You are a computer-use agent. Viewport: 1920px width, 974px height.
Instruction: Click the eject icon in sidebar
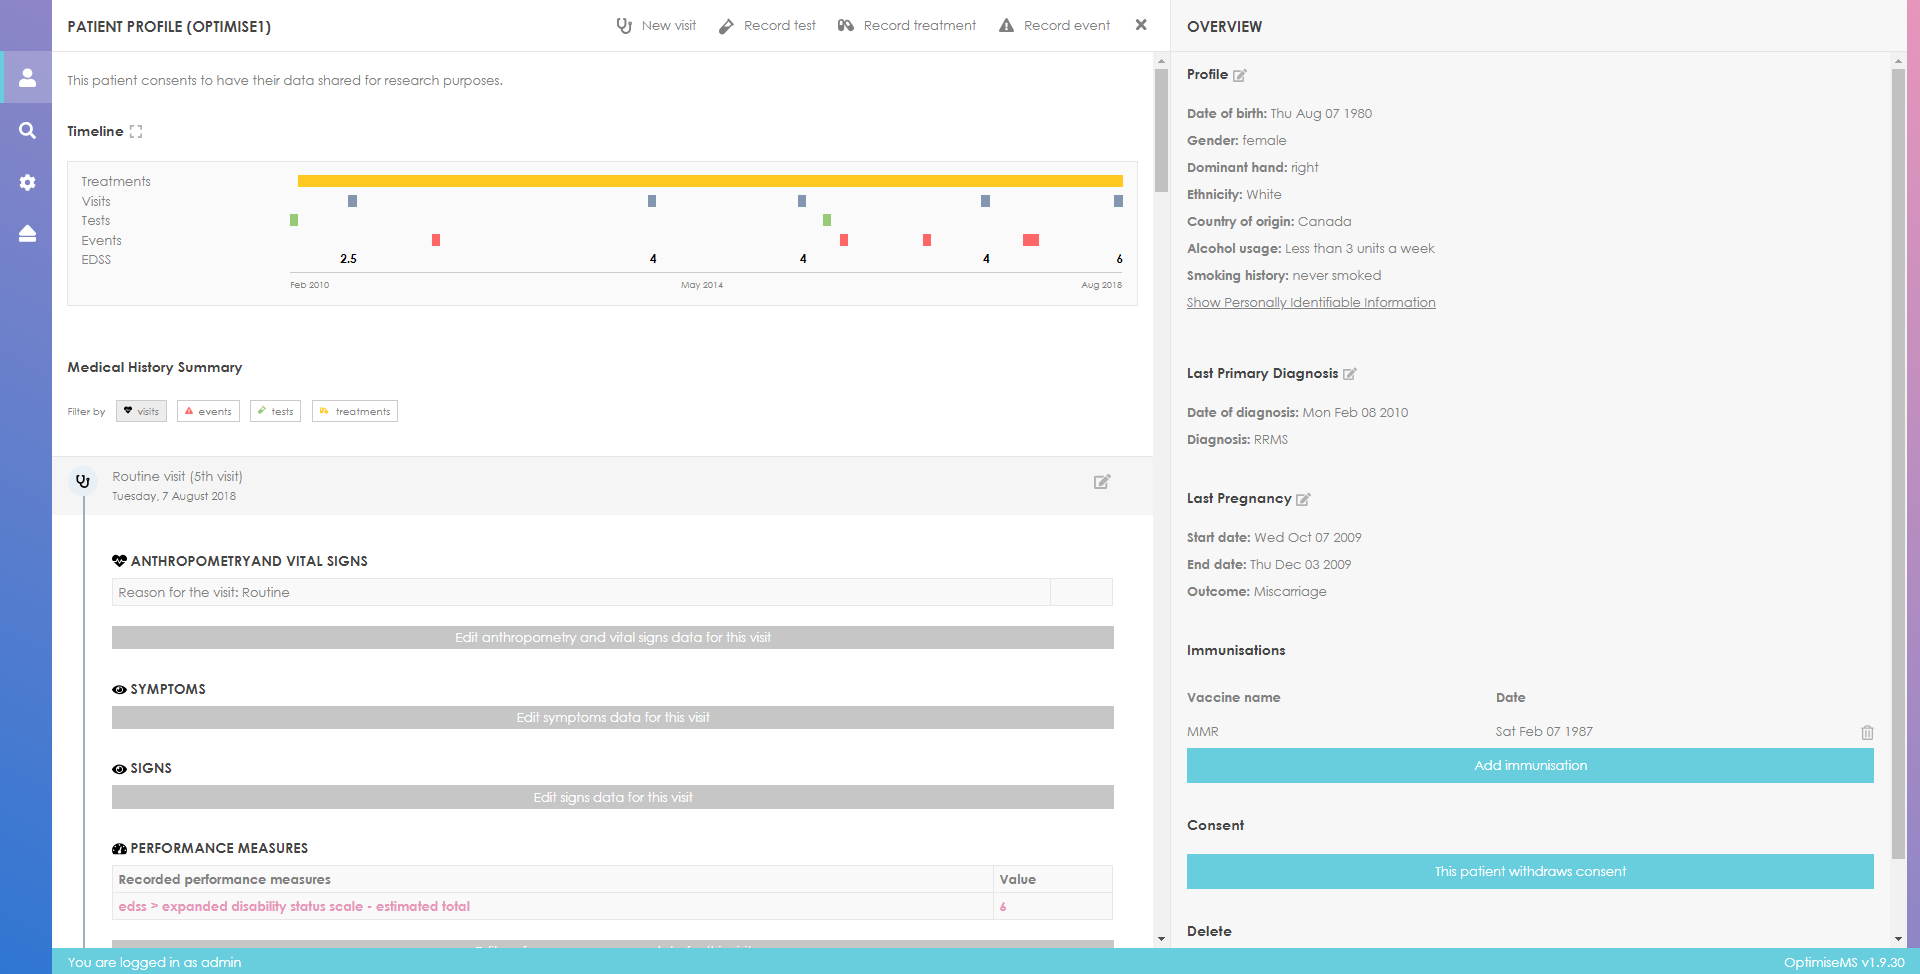(x=27, y=234)
